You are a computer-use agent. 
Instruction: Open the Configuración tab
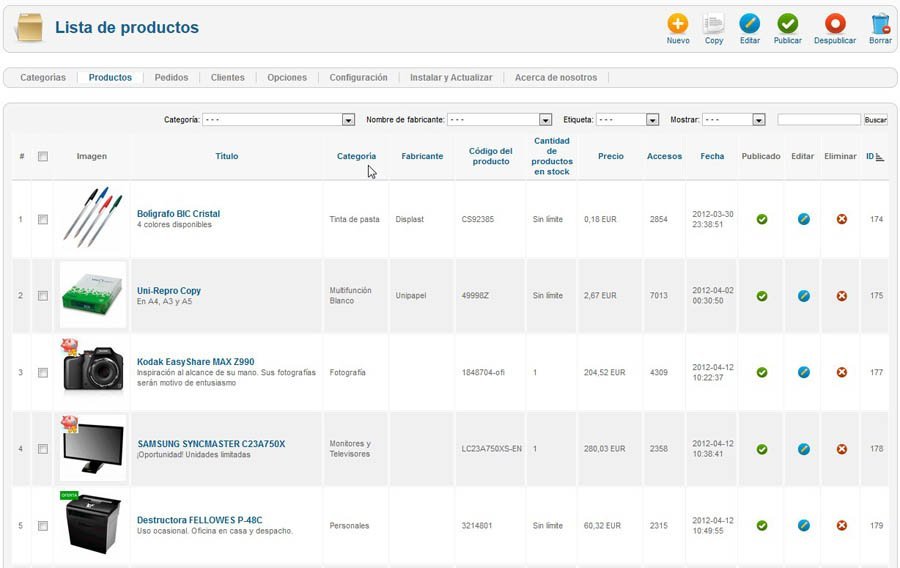pyautogui.click(x=358, y=77)
